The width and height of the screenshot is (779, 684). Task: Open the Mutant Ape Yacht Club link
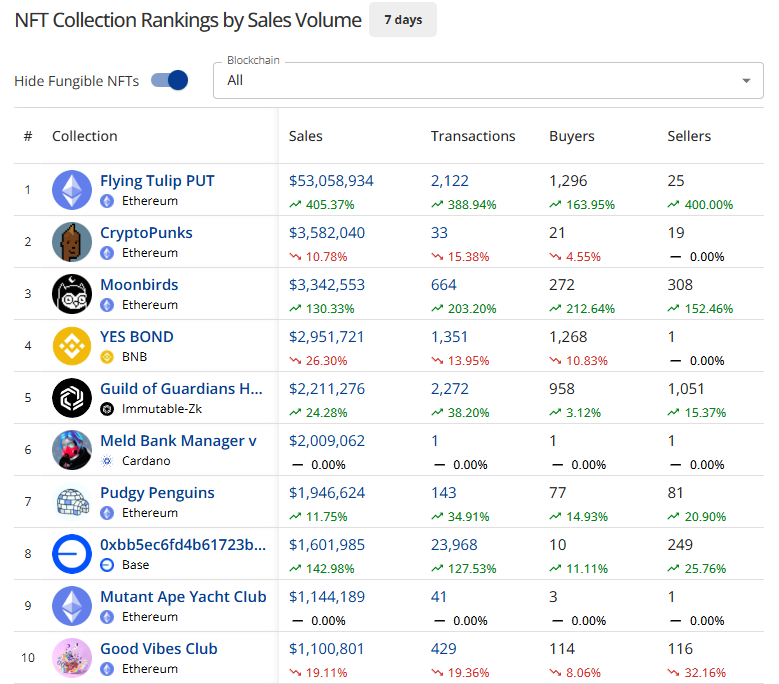[x=183, y=597]
